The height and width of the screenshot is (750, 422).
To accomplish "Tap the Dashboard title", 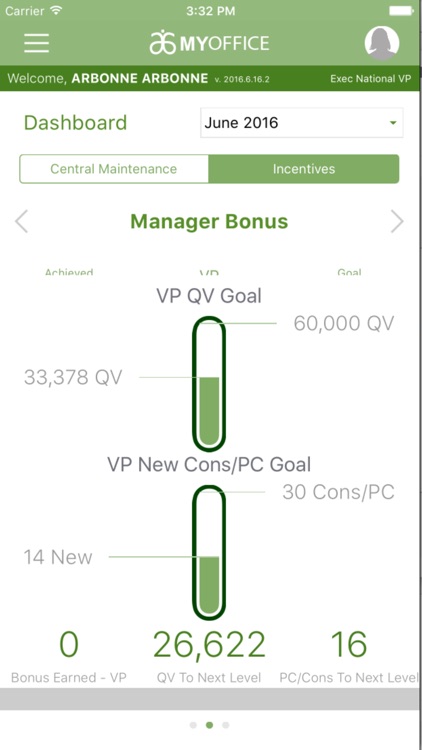I will (x=76, y=123).
